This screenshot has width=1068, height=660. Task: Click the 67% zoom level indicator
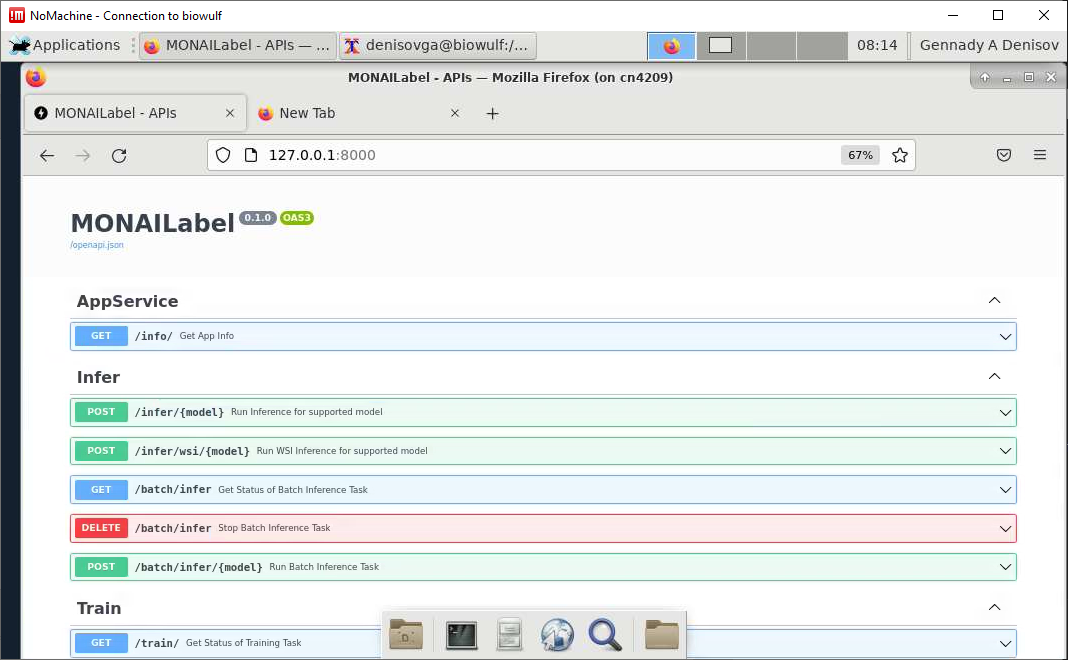(860, 155)
